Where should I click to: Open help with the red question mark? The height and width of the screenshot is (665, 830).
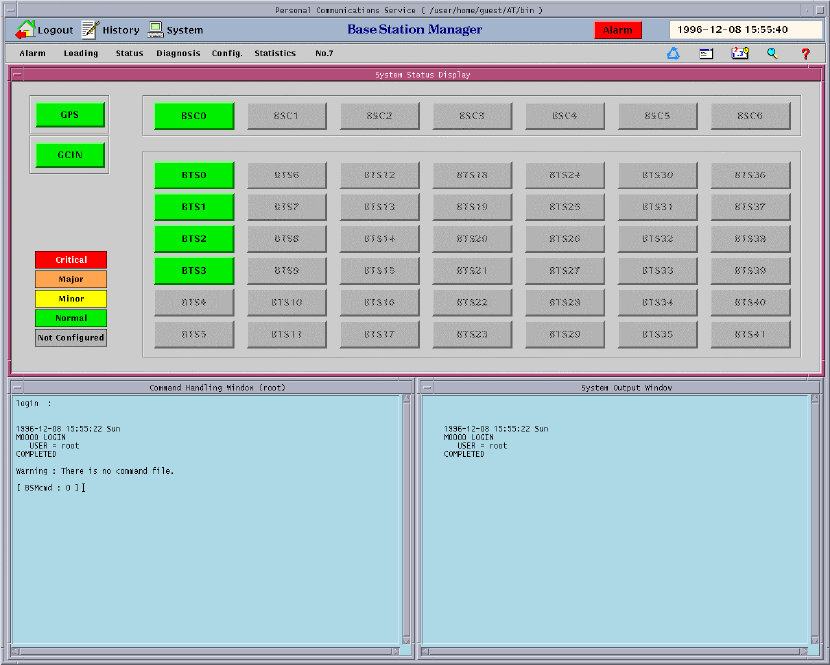coord(805,53)
